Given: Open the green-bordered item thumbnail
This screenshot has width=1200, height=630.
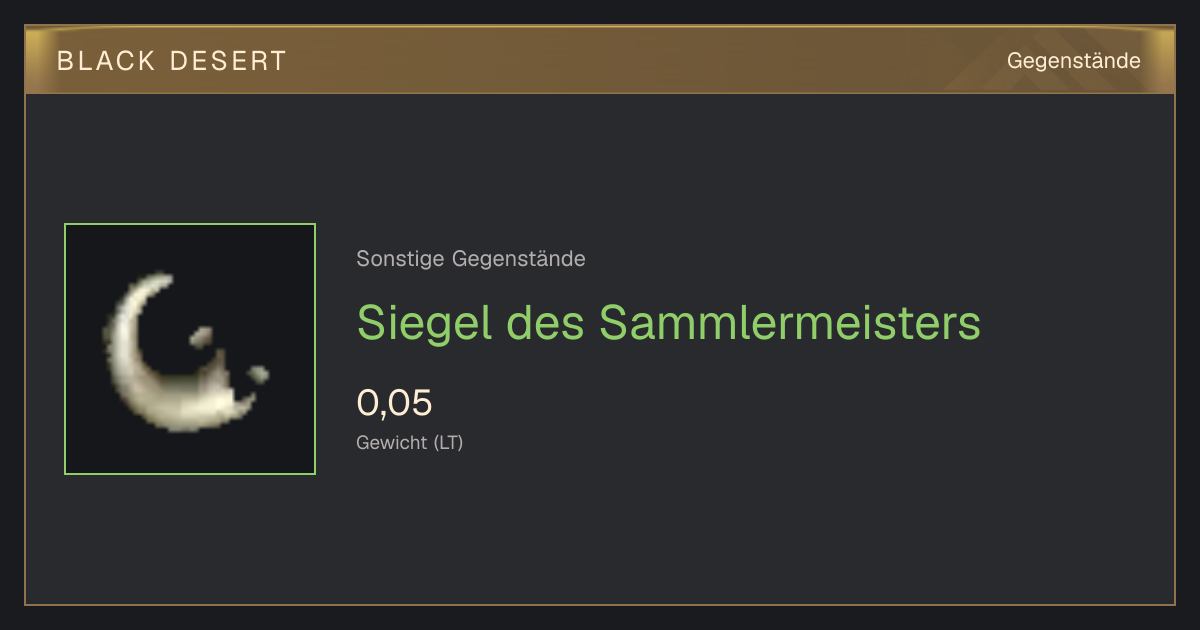Looking at the screenshot, I should click(190, 349).
